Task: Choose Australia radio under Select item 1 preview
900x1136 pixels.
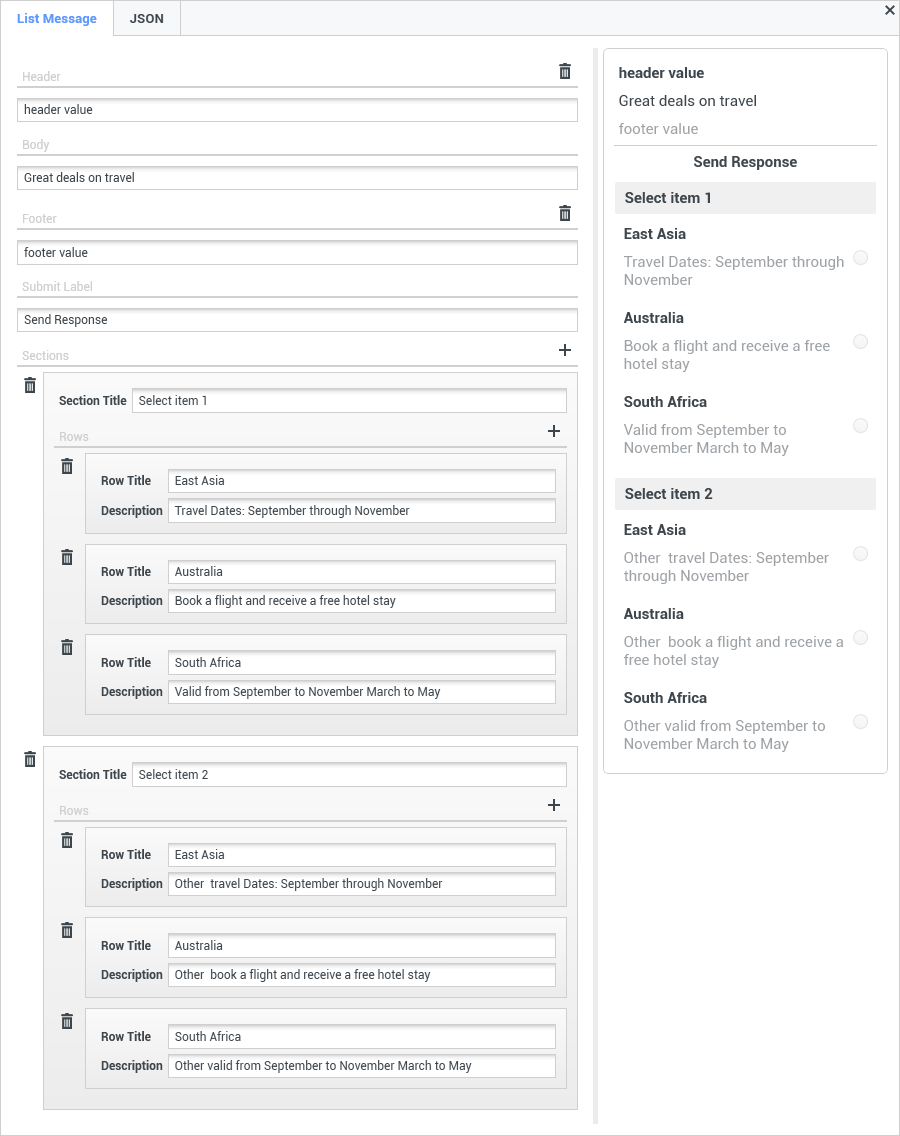Action: pos(860,342)
